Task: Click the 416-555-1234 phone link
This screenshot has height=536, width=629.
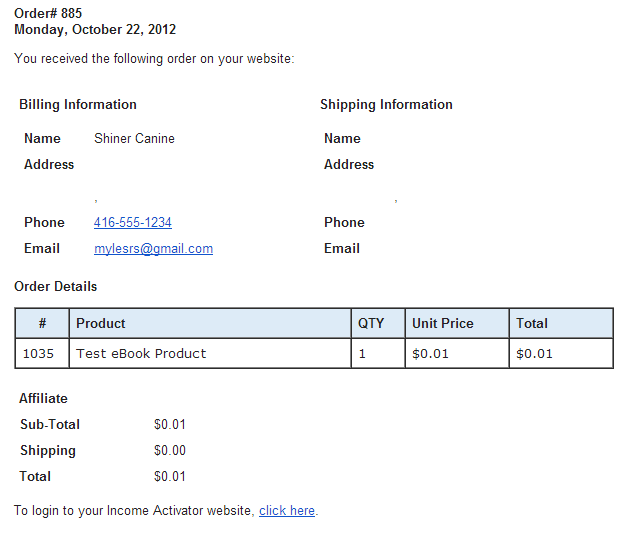Action: 133,222
